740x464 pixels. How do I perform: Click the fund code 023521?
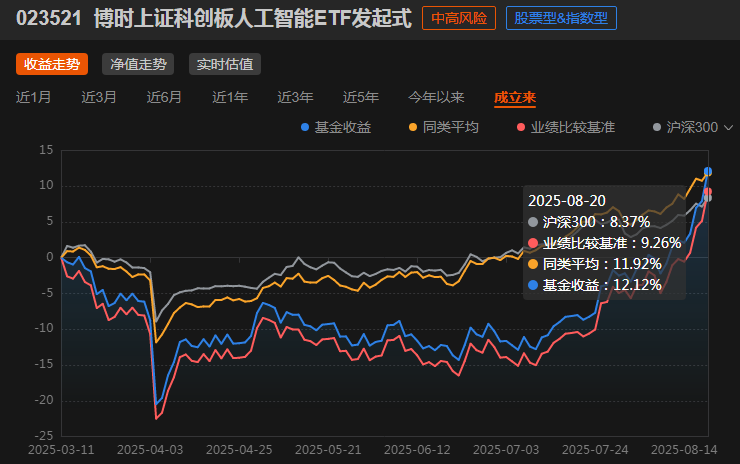[x=49, y=18]
